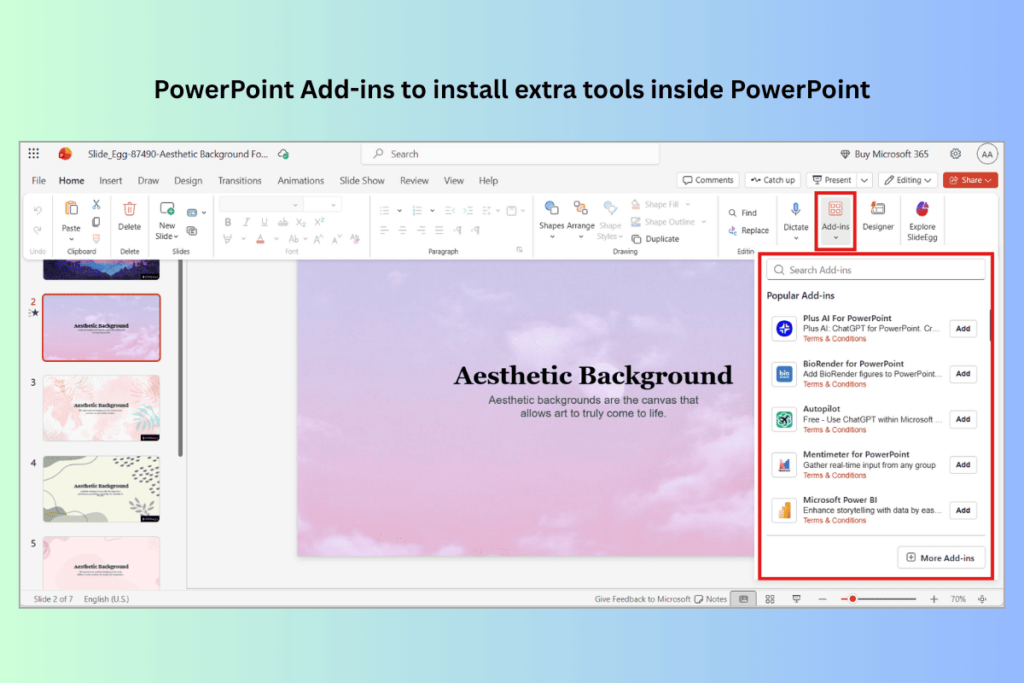This screenshot has height=683, width=1024.
Task: Toggle Bold formatting
Action: [228, 222]
